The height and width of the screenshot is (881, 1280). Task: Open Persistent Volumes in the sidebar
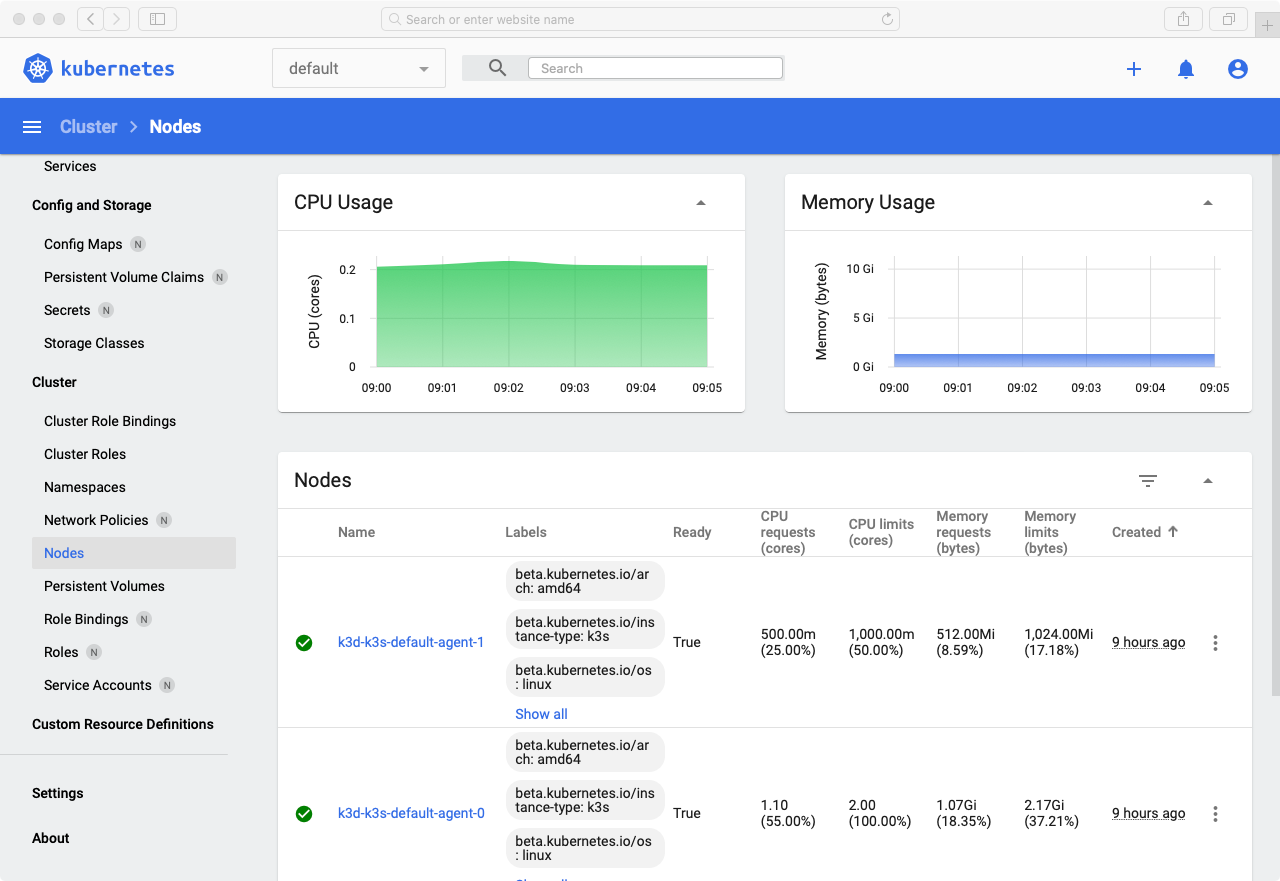tap(104, 586)
